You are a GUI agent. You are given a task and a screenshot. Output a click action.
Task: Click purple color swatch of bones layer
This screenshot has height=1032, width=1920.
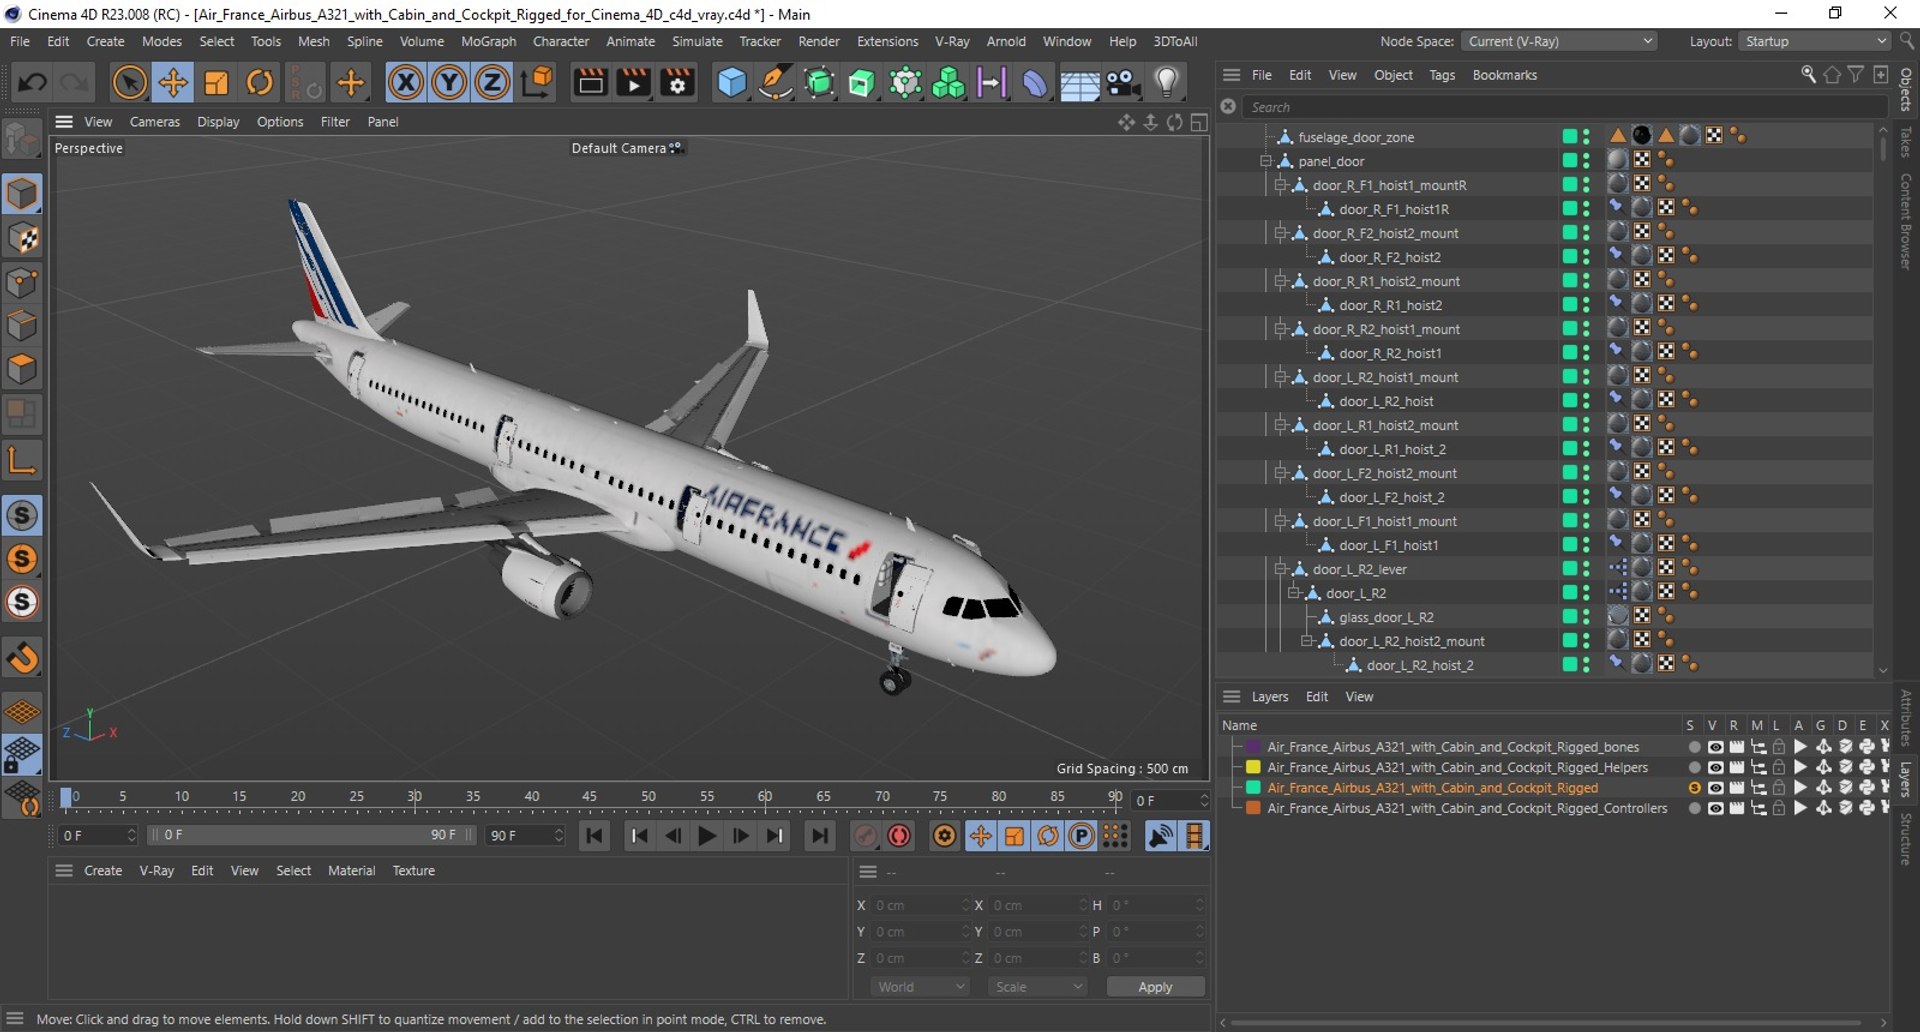[1252, 747]
